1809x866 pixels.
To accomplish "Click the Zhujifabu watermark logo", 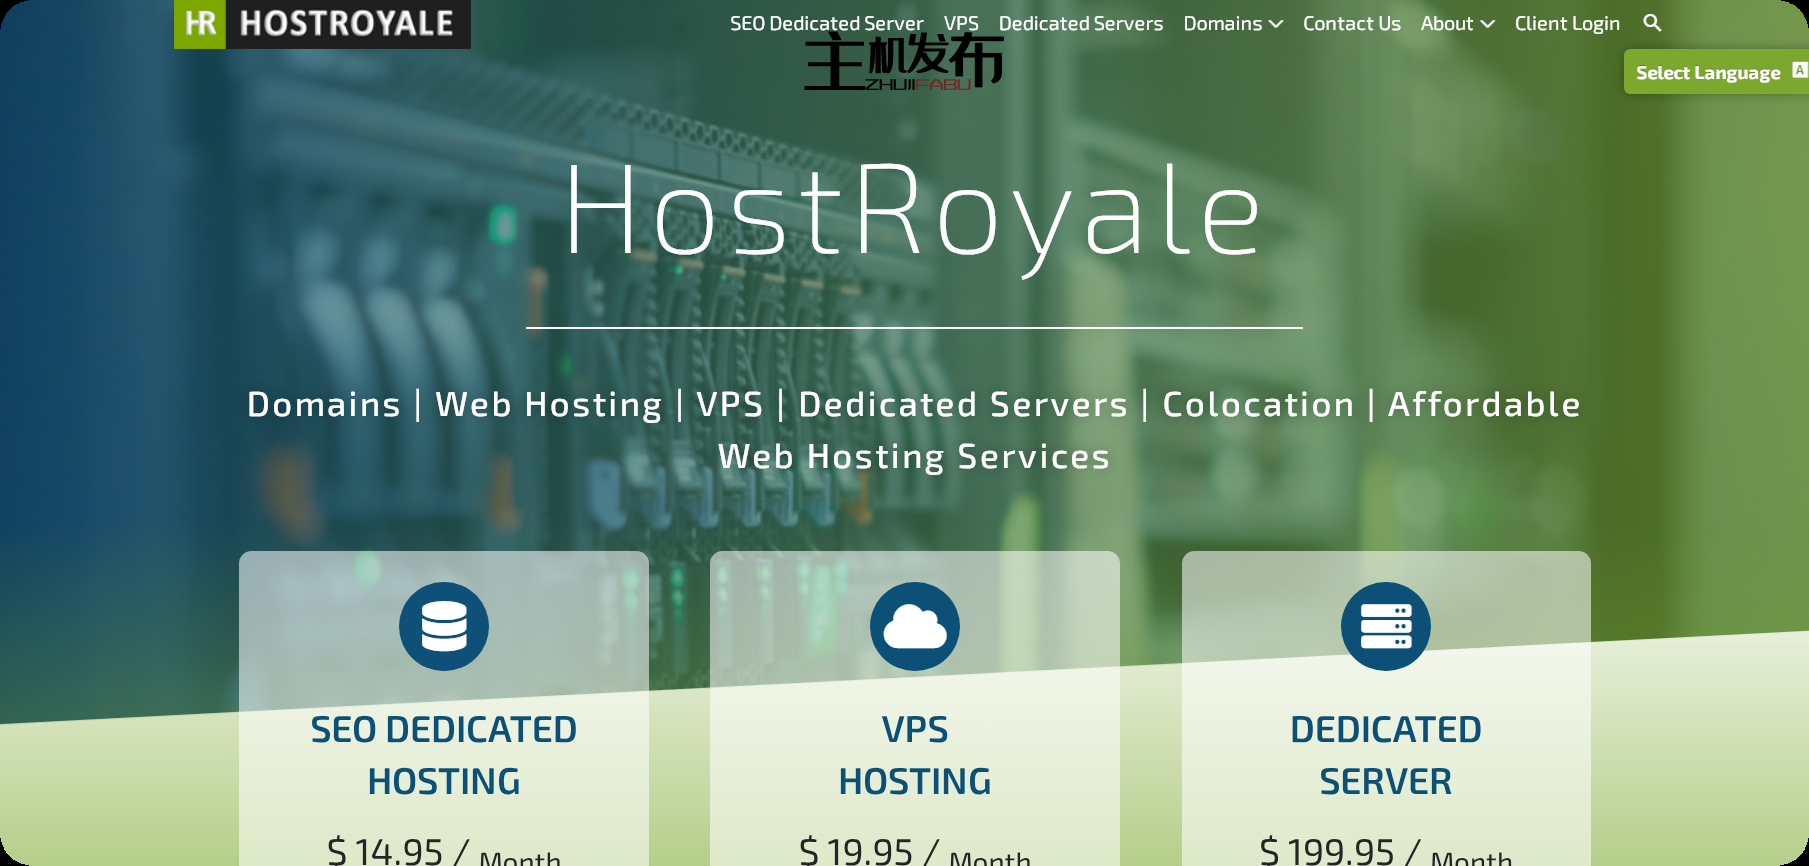I will tap(903, 63).
